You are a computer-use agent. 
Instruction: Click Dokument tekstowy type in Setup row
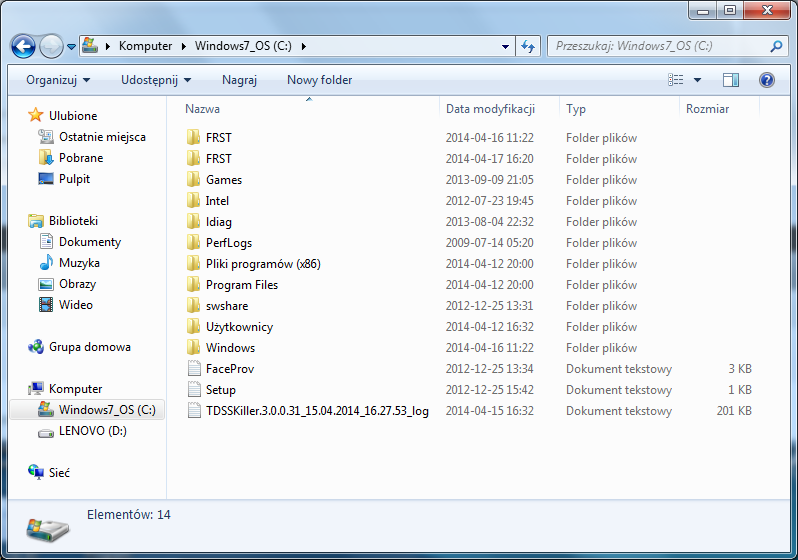pyautogui.click(x=619, y=390)
